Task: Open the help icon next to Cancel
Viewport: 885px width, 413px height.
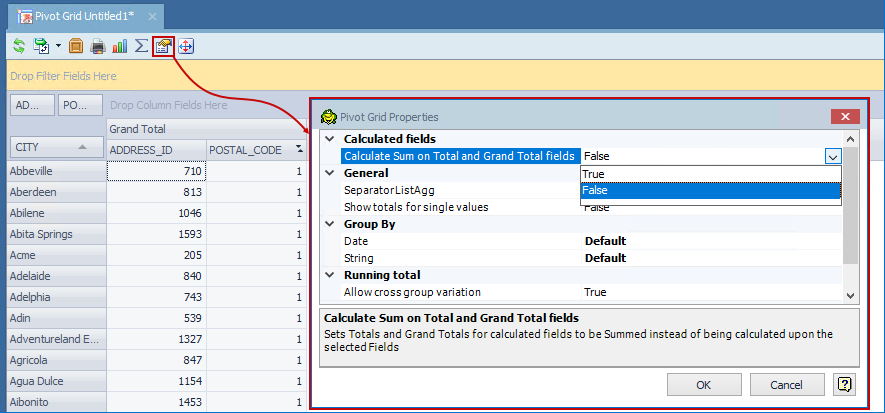Action: coord(844,385)
